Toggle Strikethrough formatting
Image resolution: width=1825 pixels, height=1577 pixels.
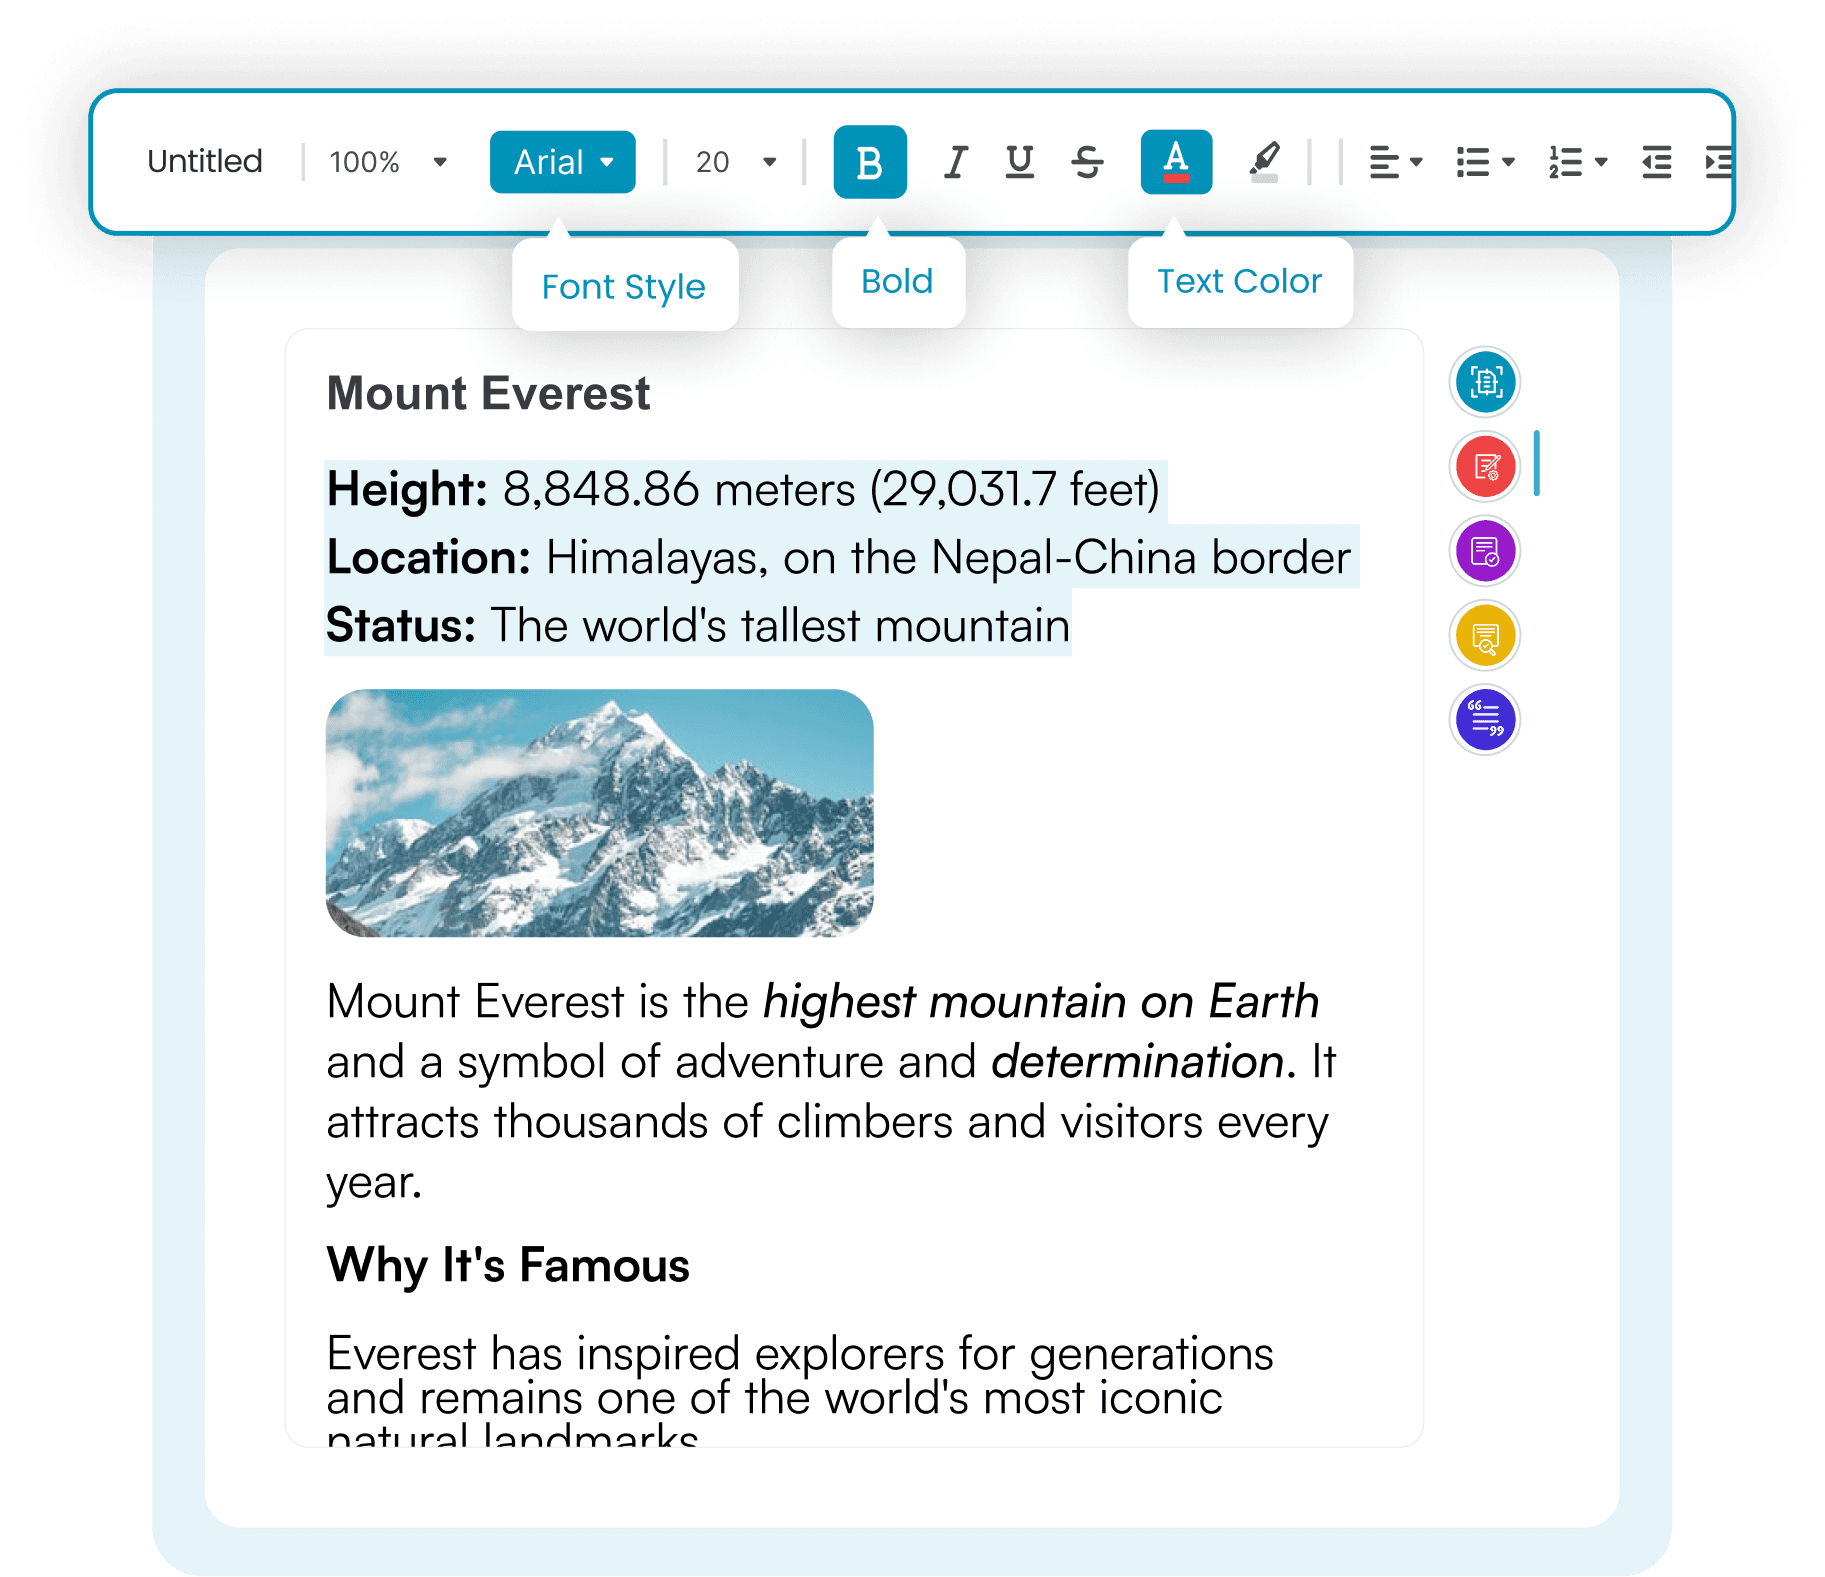[1087, 162]
